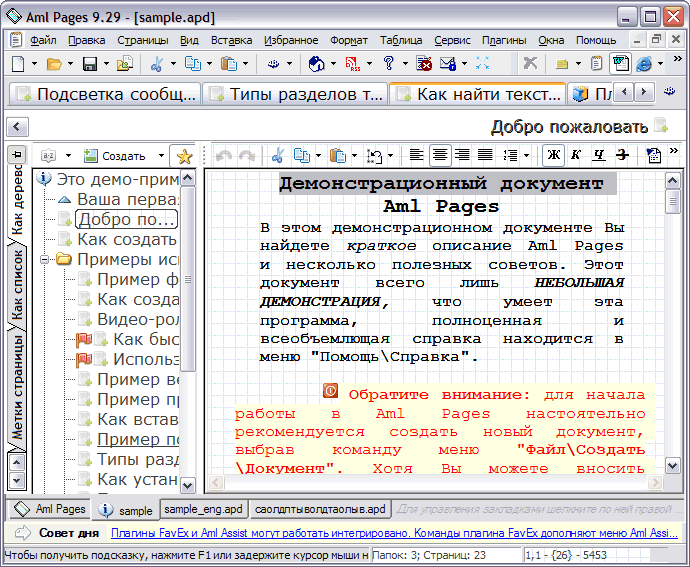Click the RSS feed toolbar icon
Image resolution: width=690 pixels, height=567 pixels.
[x=352, y=64]
